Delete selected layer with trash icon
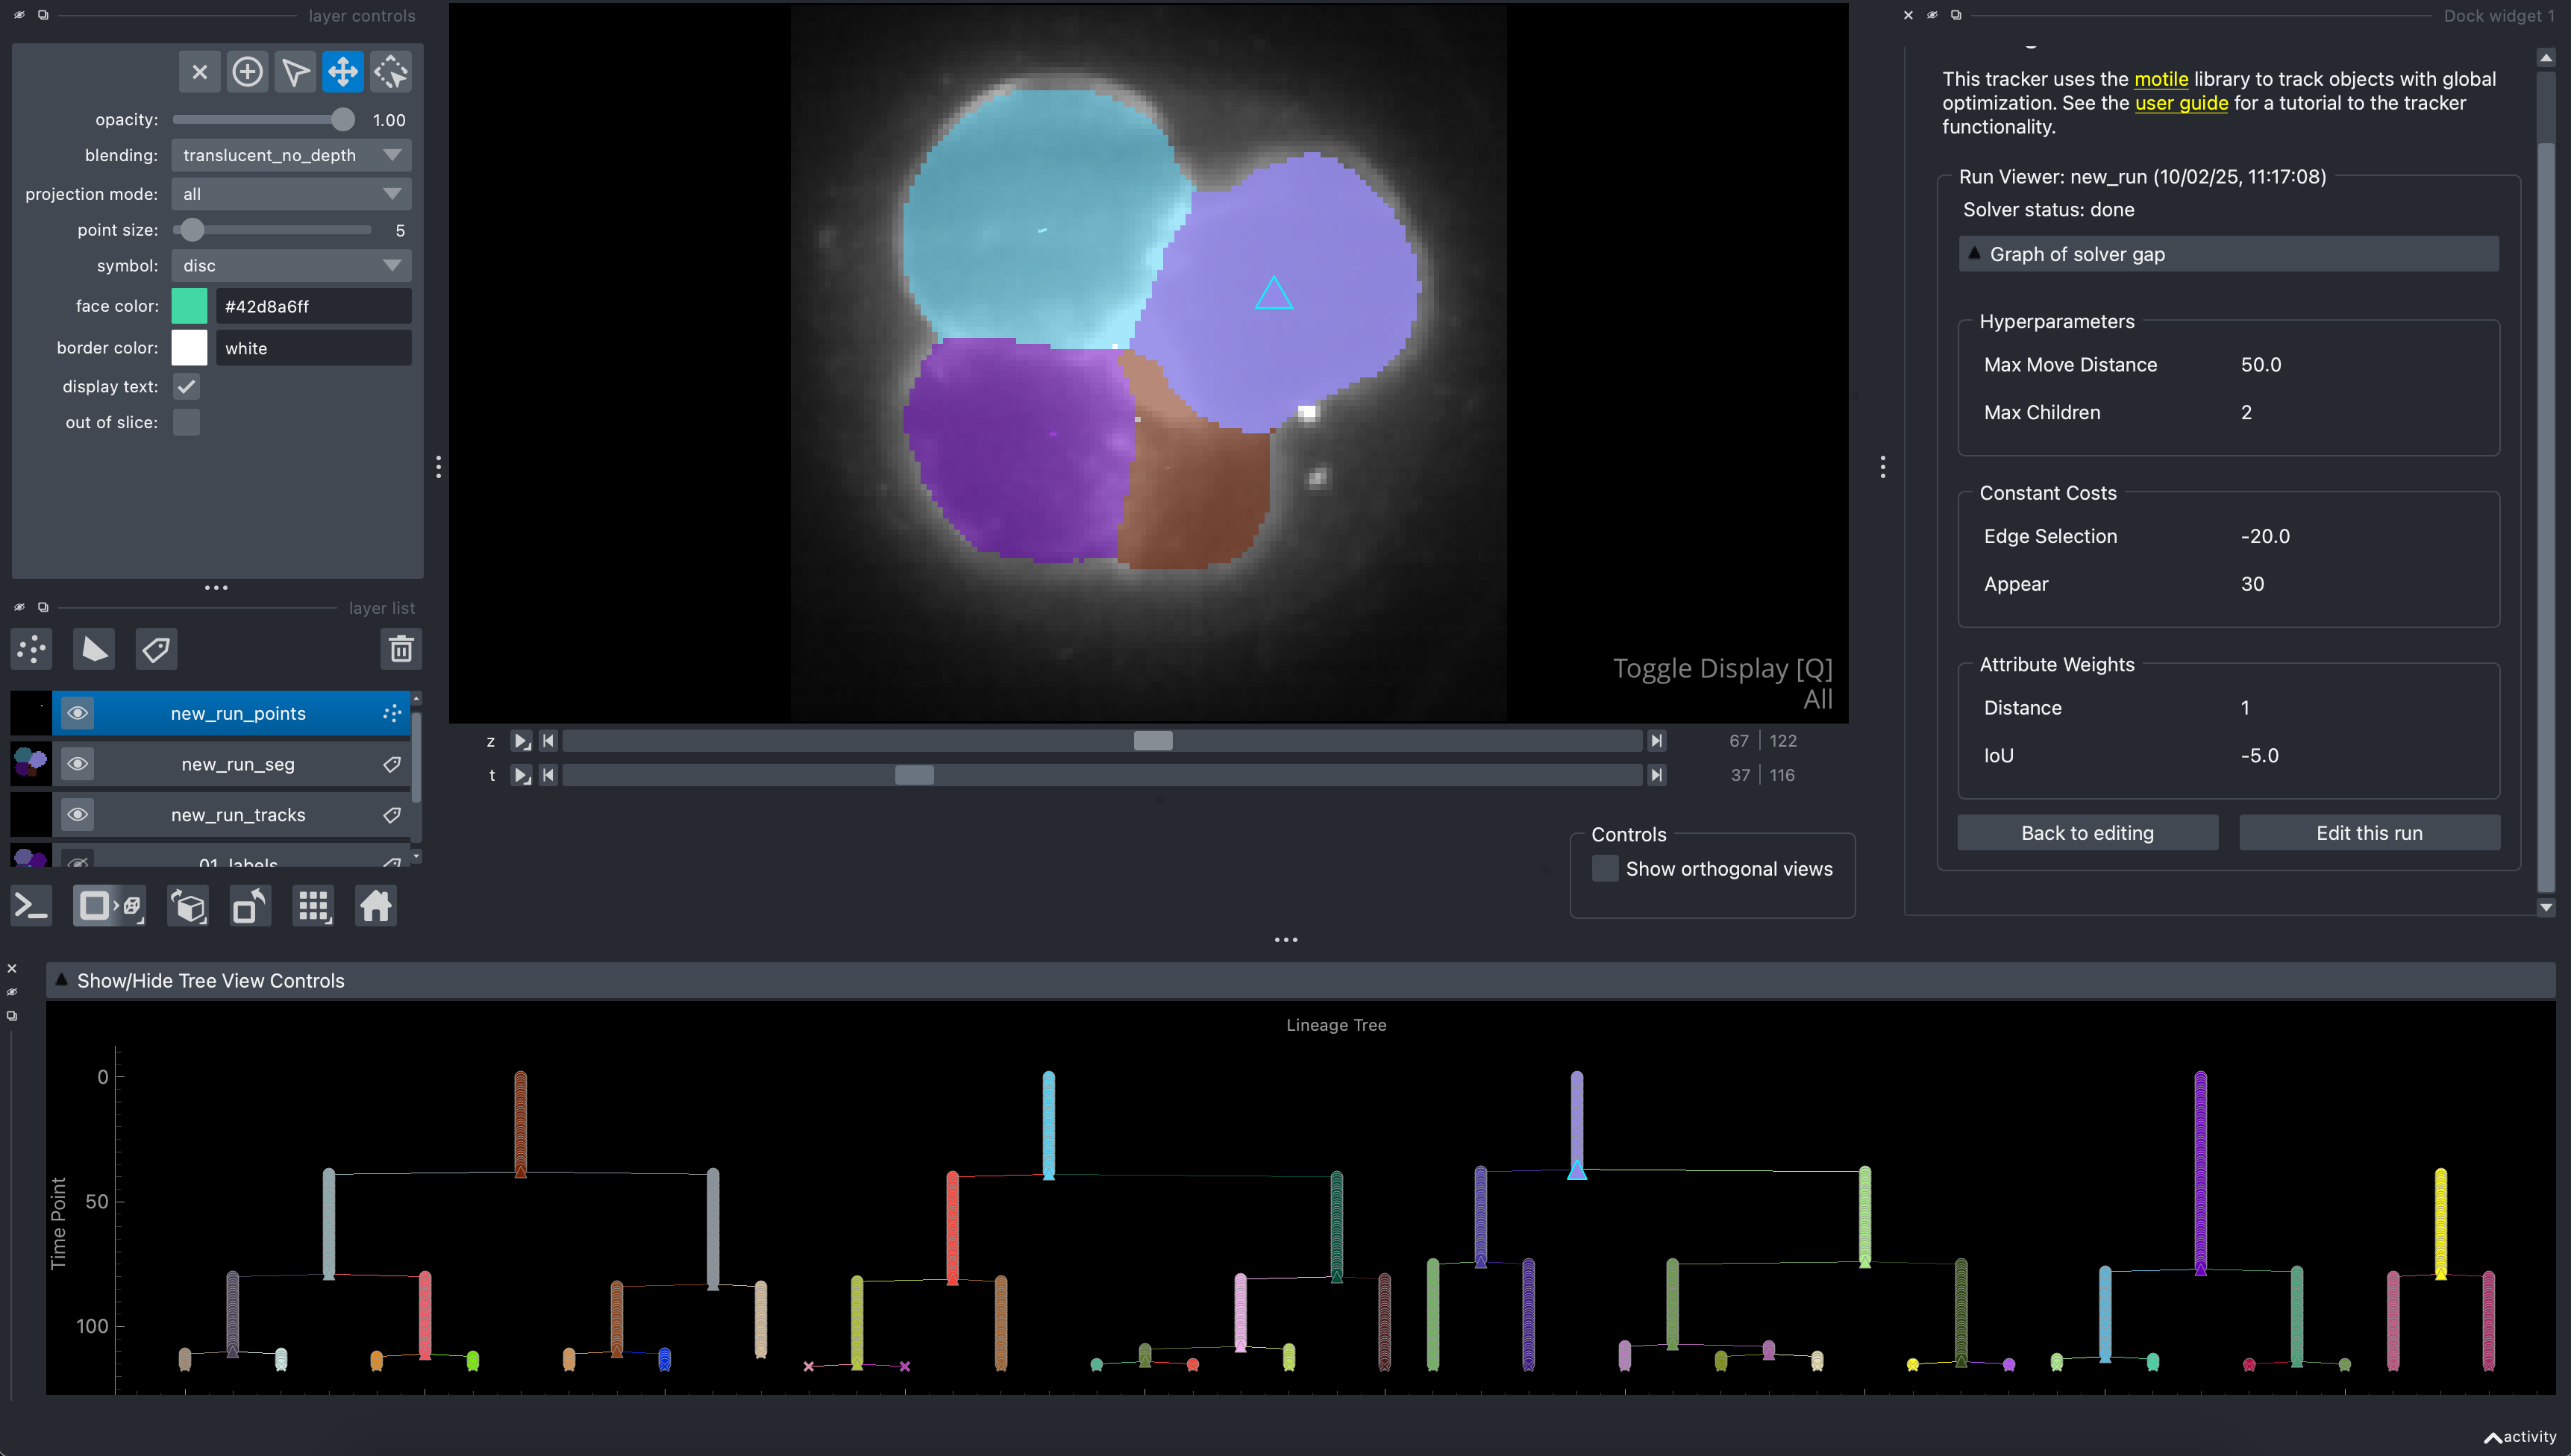Image resolution: width=2571 pixels, height=1456 pixels. click(401, 649)
